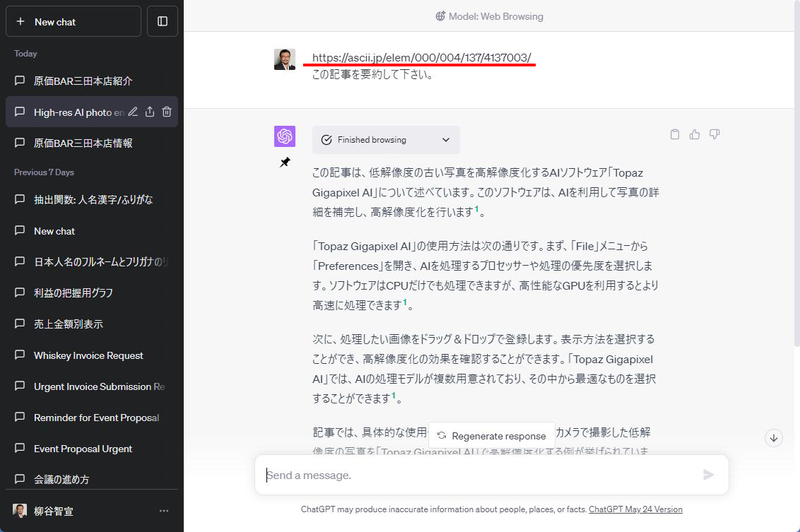This screenshot has height=532, width=800.
Task: Jump to bottom with down arrow button
Action: click(773, 438)
